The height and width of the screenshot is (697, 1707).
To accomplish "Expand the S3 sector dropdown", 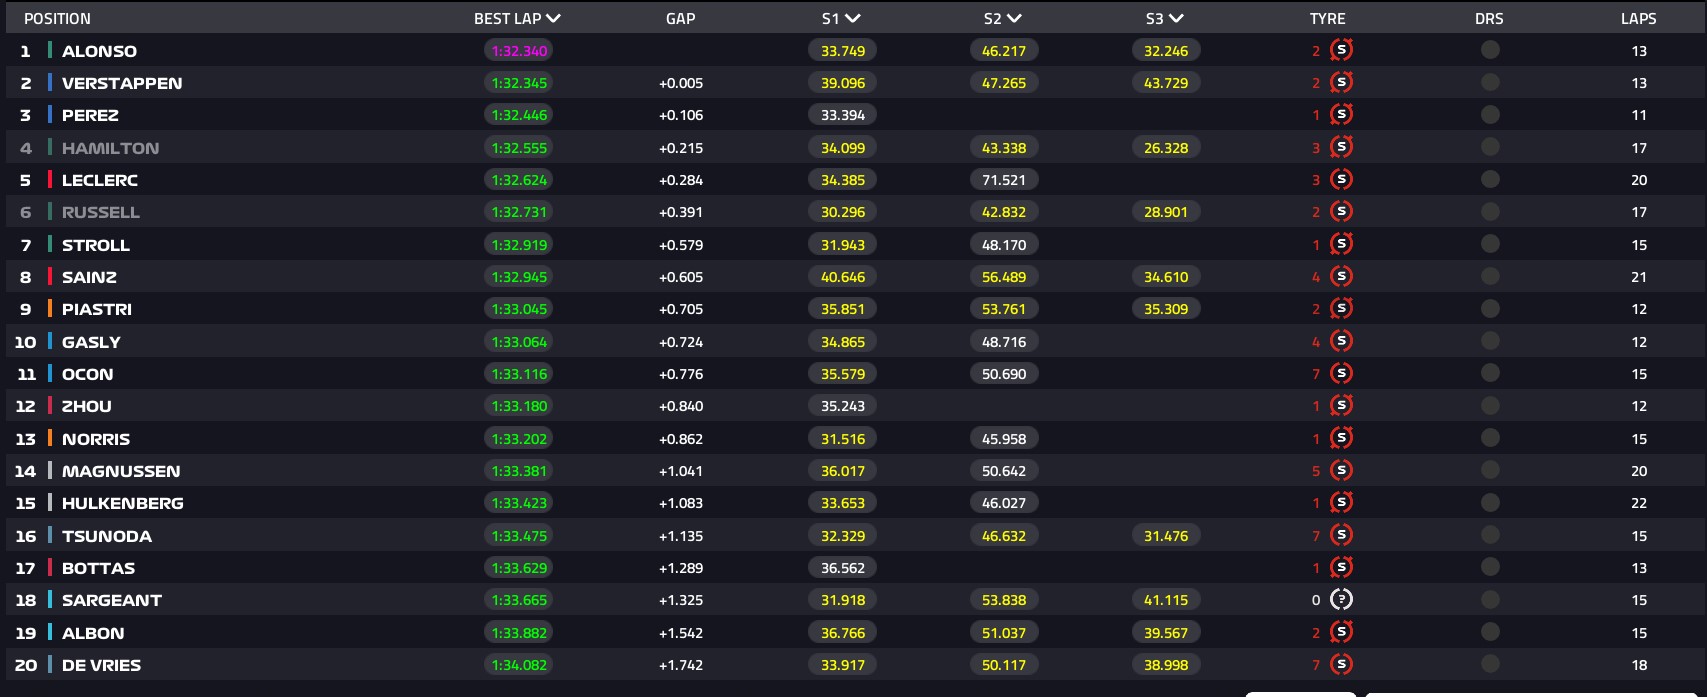I will pos(1176,18).
